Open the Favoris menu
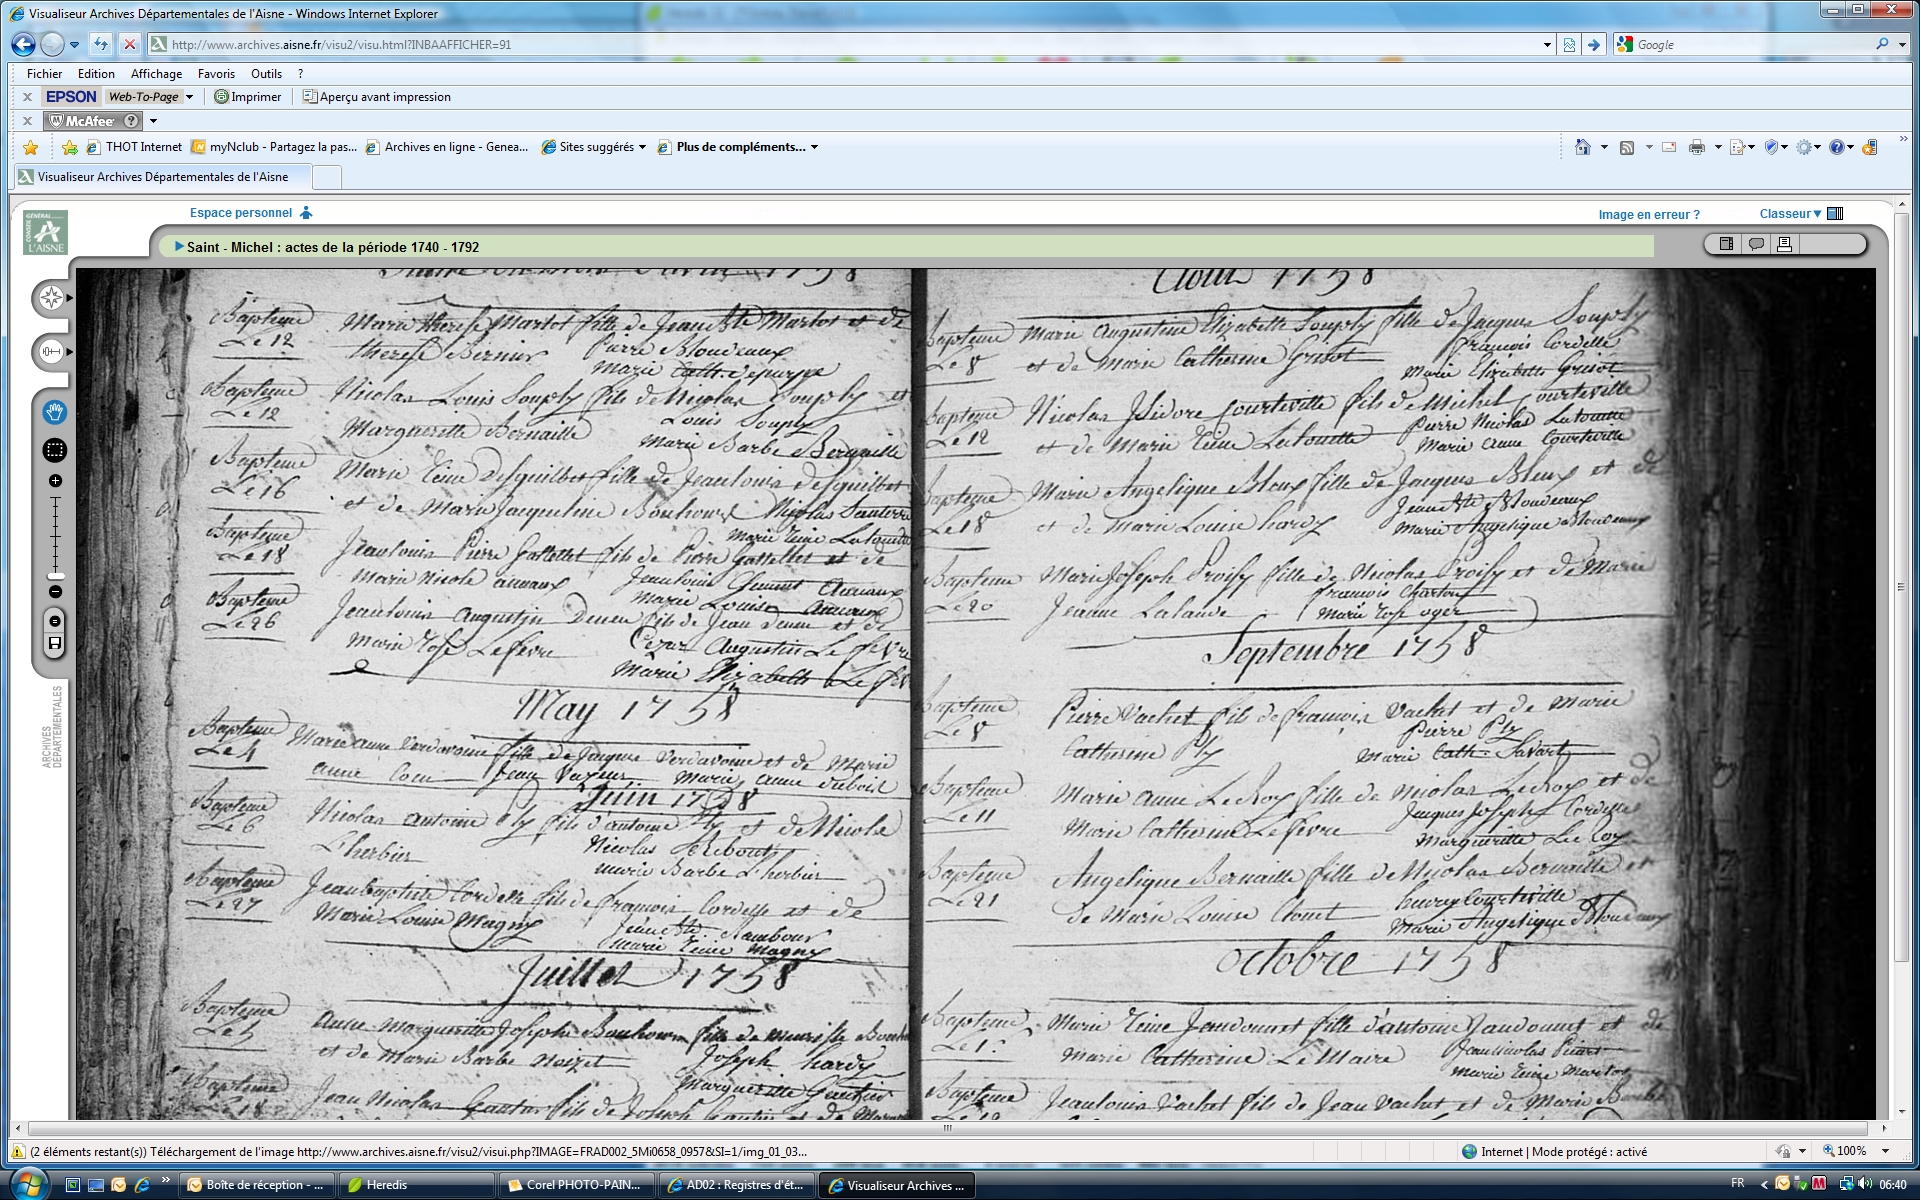The height and width of the screenshot is (1200, 1920). click(x=216, y=74)
